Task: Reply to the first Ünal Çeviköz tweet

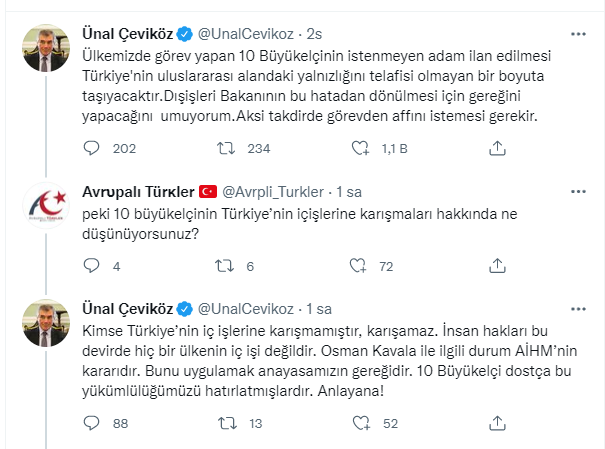Action: coord(92,148)
